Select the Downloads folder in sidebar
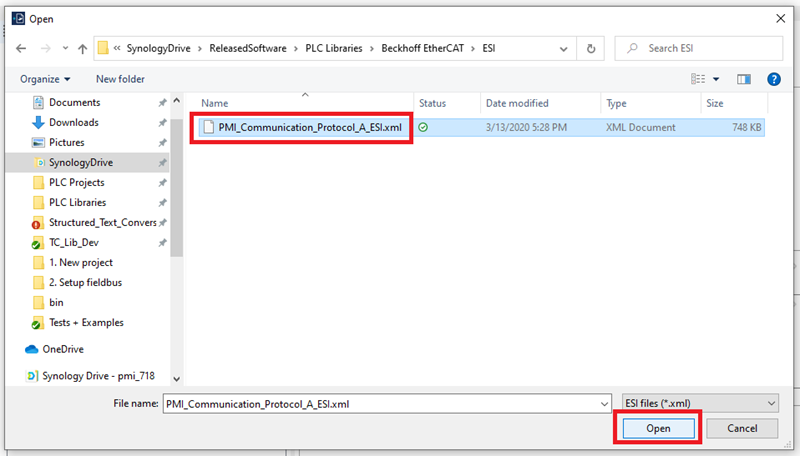This screenshot has height=456, width=800. click(x=73, y=122)
